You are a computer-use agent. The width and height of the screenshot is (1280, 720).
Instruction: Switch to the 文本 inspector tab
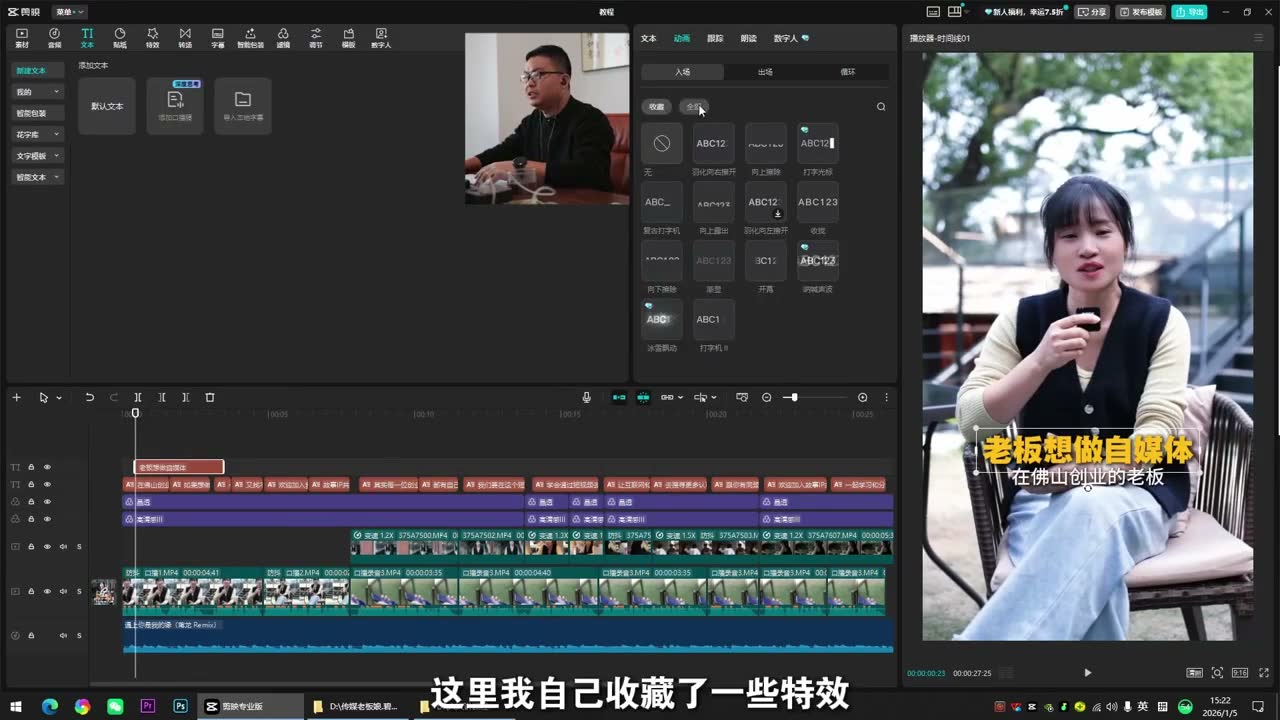coord(648,38)
